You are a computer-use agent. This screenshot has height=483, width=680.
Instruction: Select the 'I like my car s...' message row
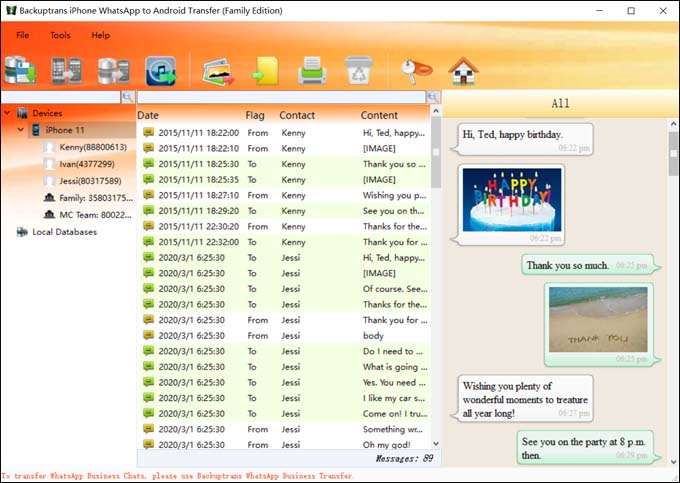click(x=284, y=398)
